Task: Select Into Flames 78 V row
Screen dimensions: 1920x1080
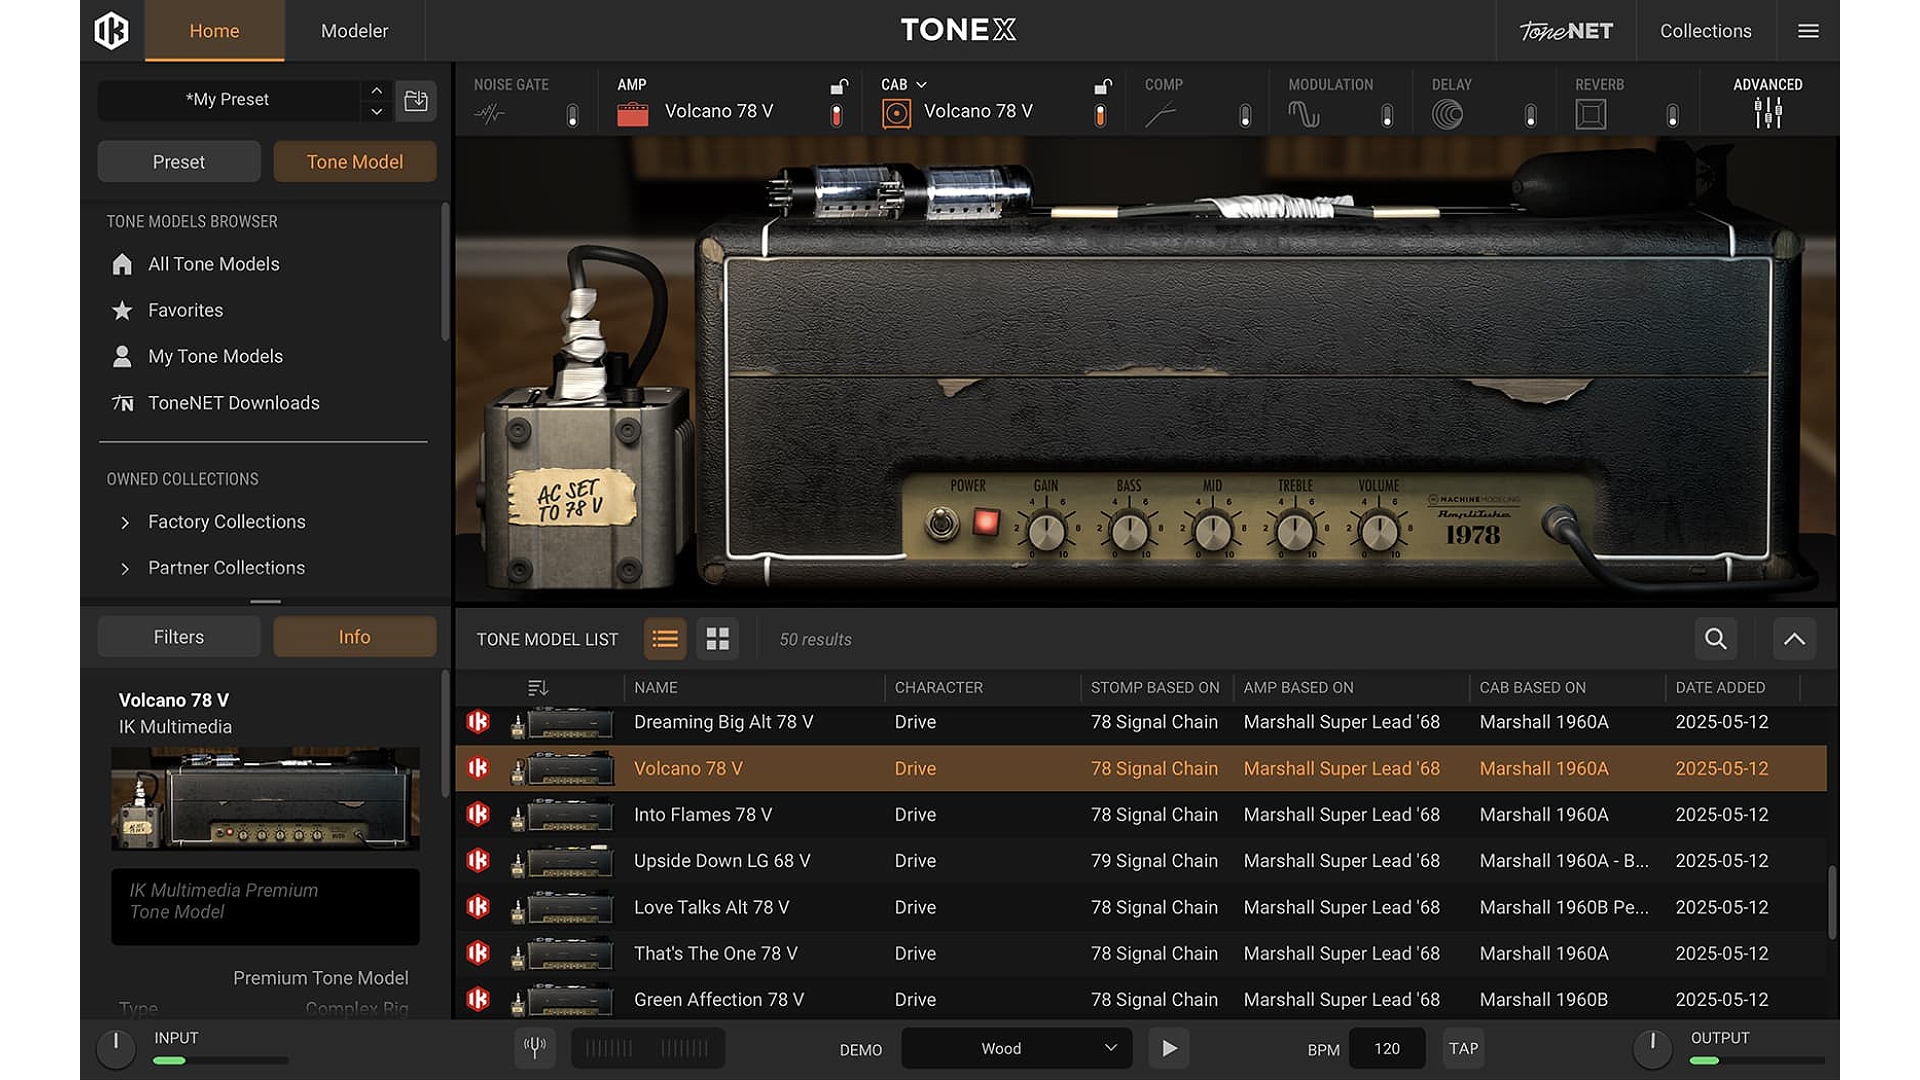Action: [1141, 815]
